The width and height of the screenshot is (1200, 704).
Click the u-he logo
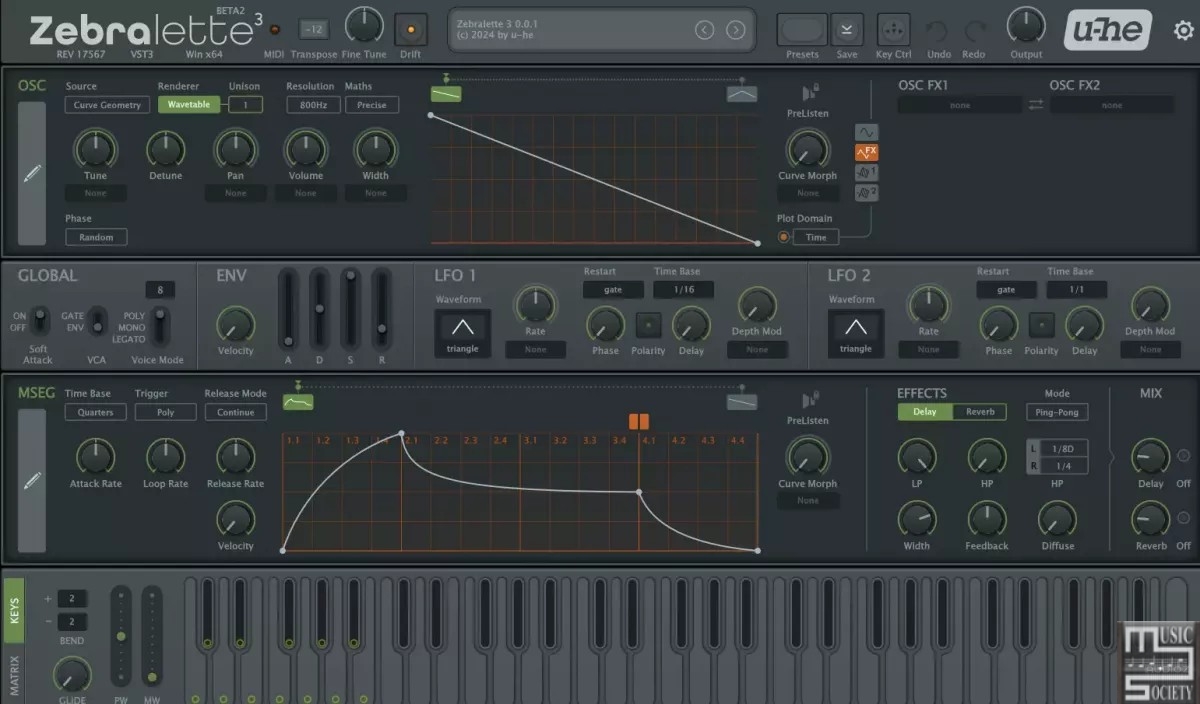click(1109, 30)
